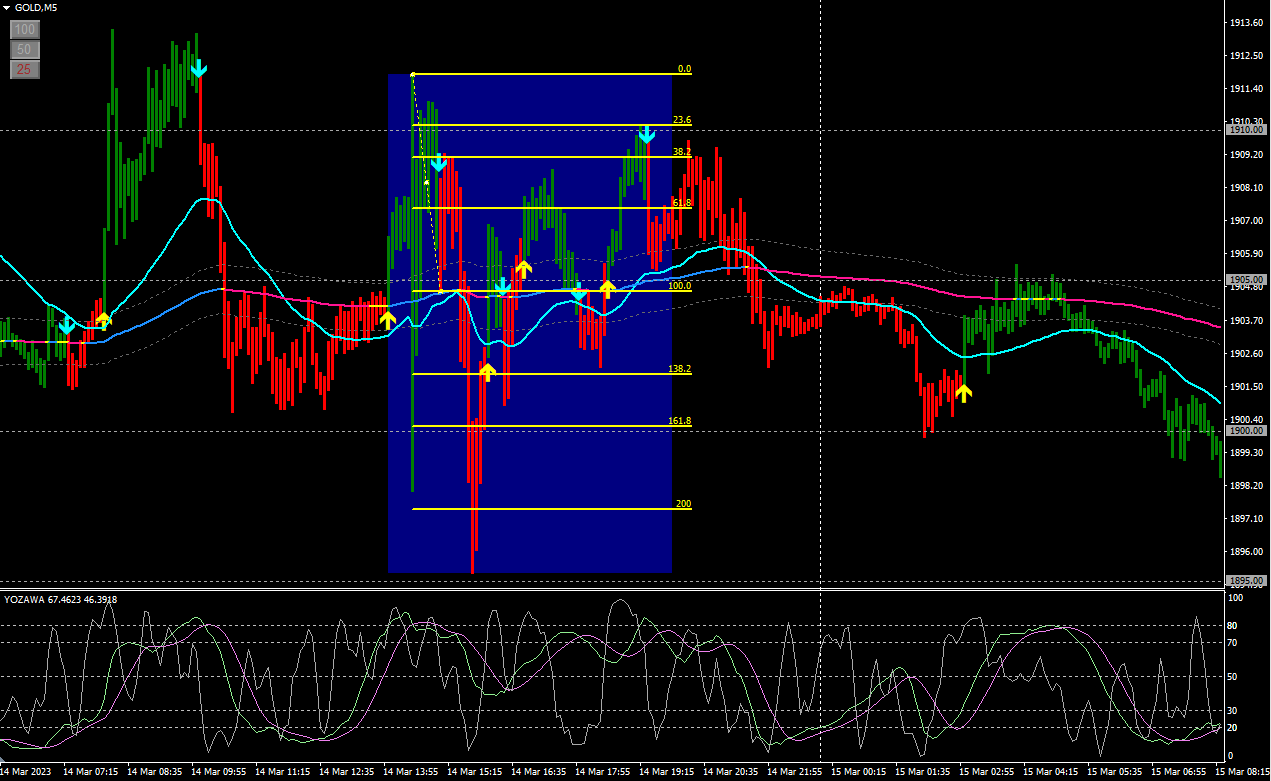This screenshot has width=1271, height=781.
Task: Click the 14 Mar 07:15 time label
Action: click(90, 772)
